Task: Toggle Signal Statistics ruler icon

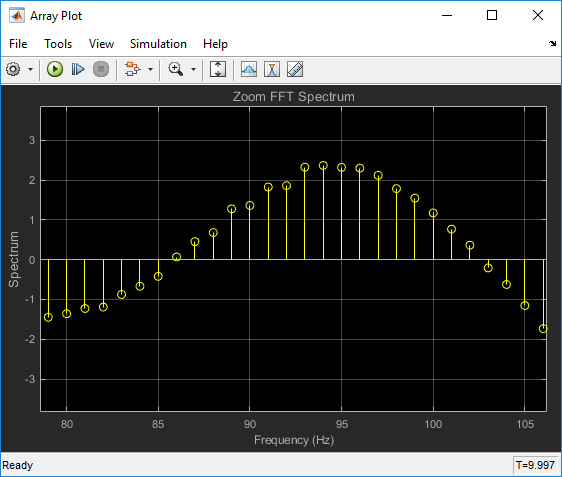Action: click(x=295, y=69)
